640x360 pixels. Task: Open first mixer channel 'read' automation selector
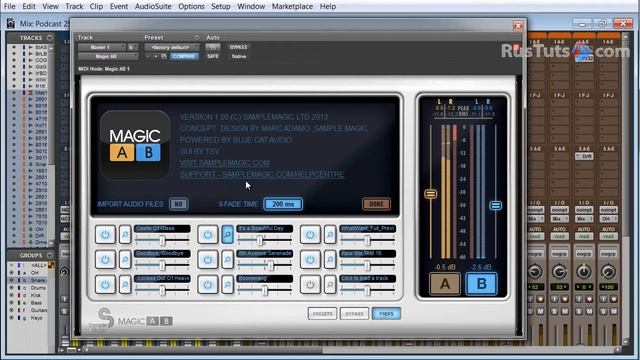tap(535, 236)
